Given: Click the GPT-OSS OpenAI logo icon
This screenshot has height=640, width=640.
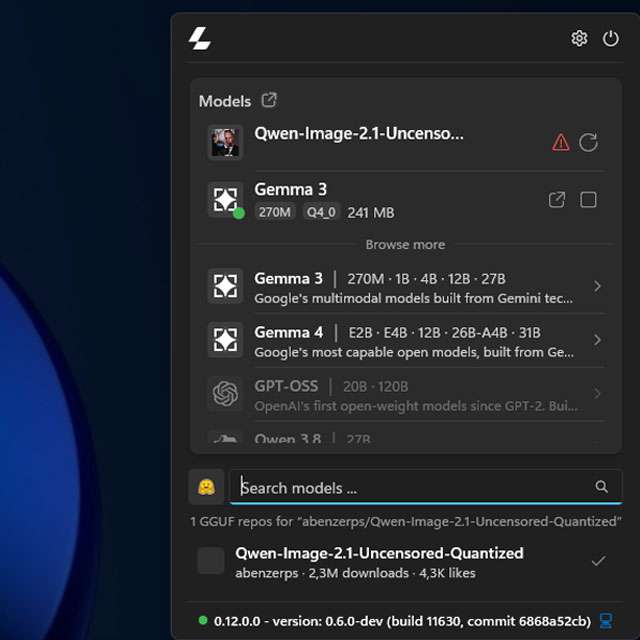Looking at the screenshot, I should click(225, 393).
